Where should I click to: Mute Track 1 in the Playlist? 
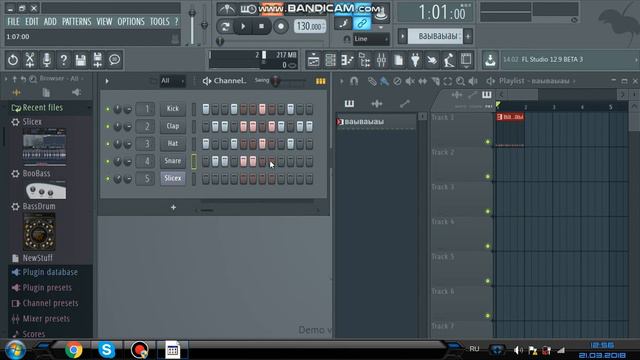point(488,142)
